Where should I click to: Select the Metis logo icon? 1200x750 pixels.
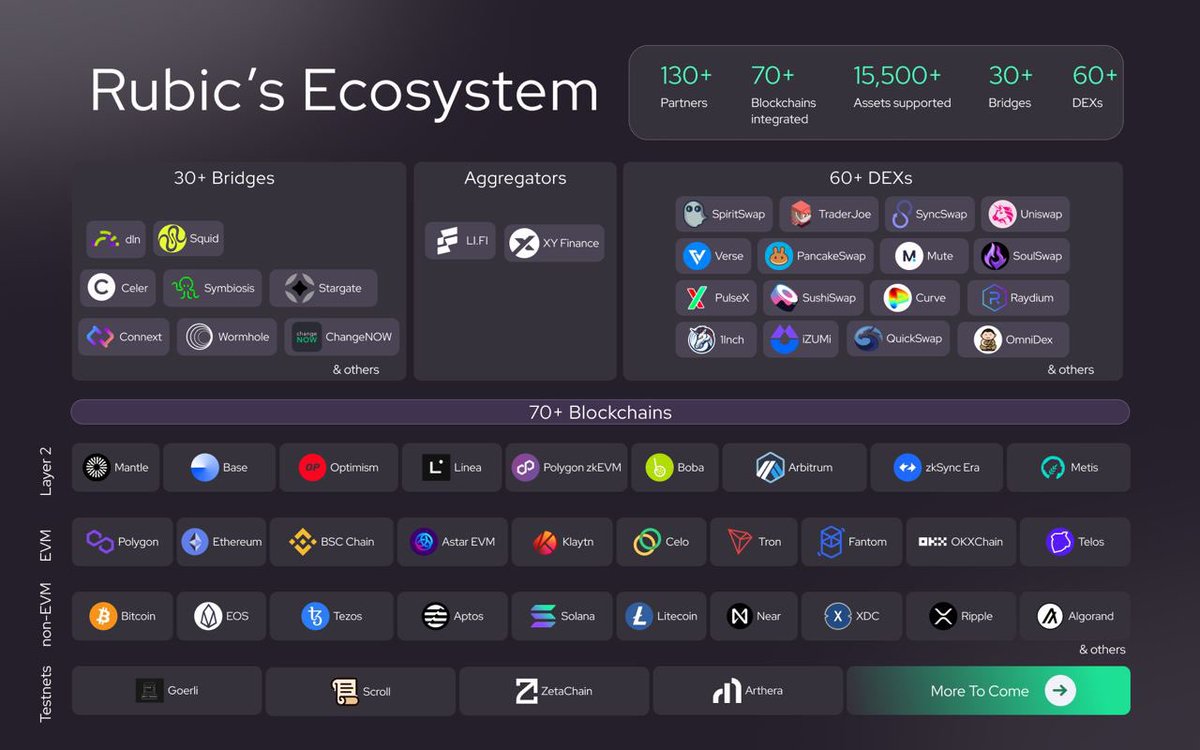click(x=1053, y=467)
